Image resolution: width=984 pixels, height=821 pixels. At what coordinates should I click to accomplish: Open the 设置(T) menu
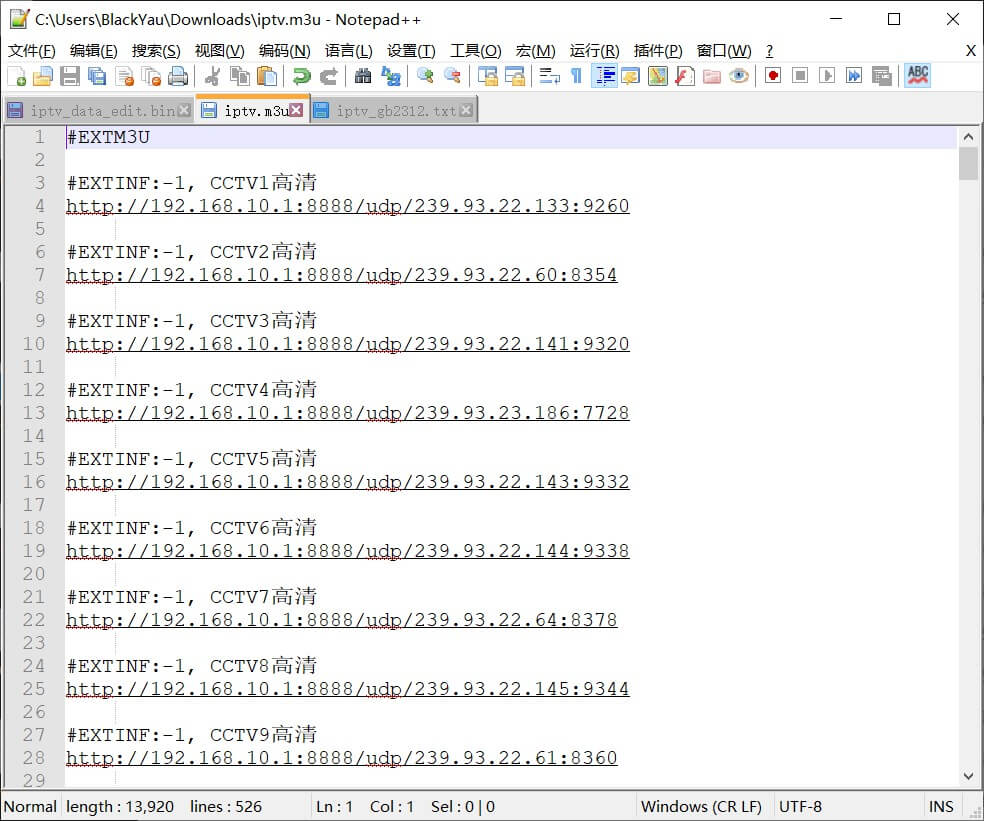[x=411, y=51]
